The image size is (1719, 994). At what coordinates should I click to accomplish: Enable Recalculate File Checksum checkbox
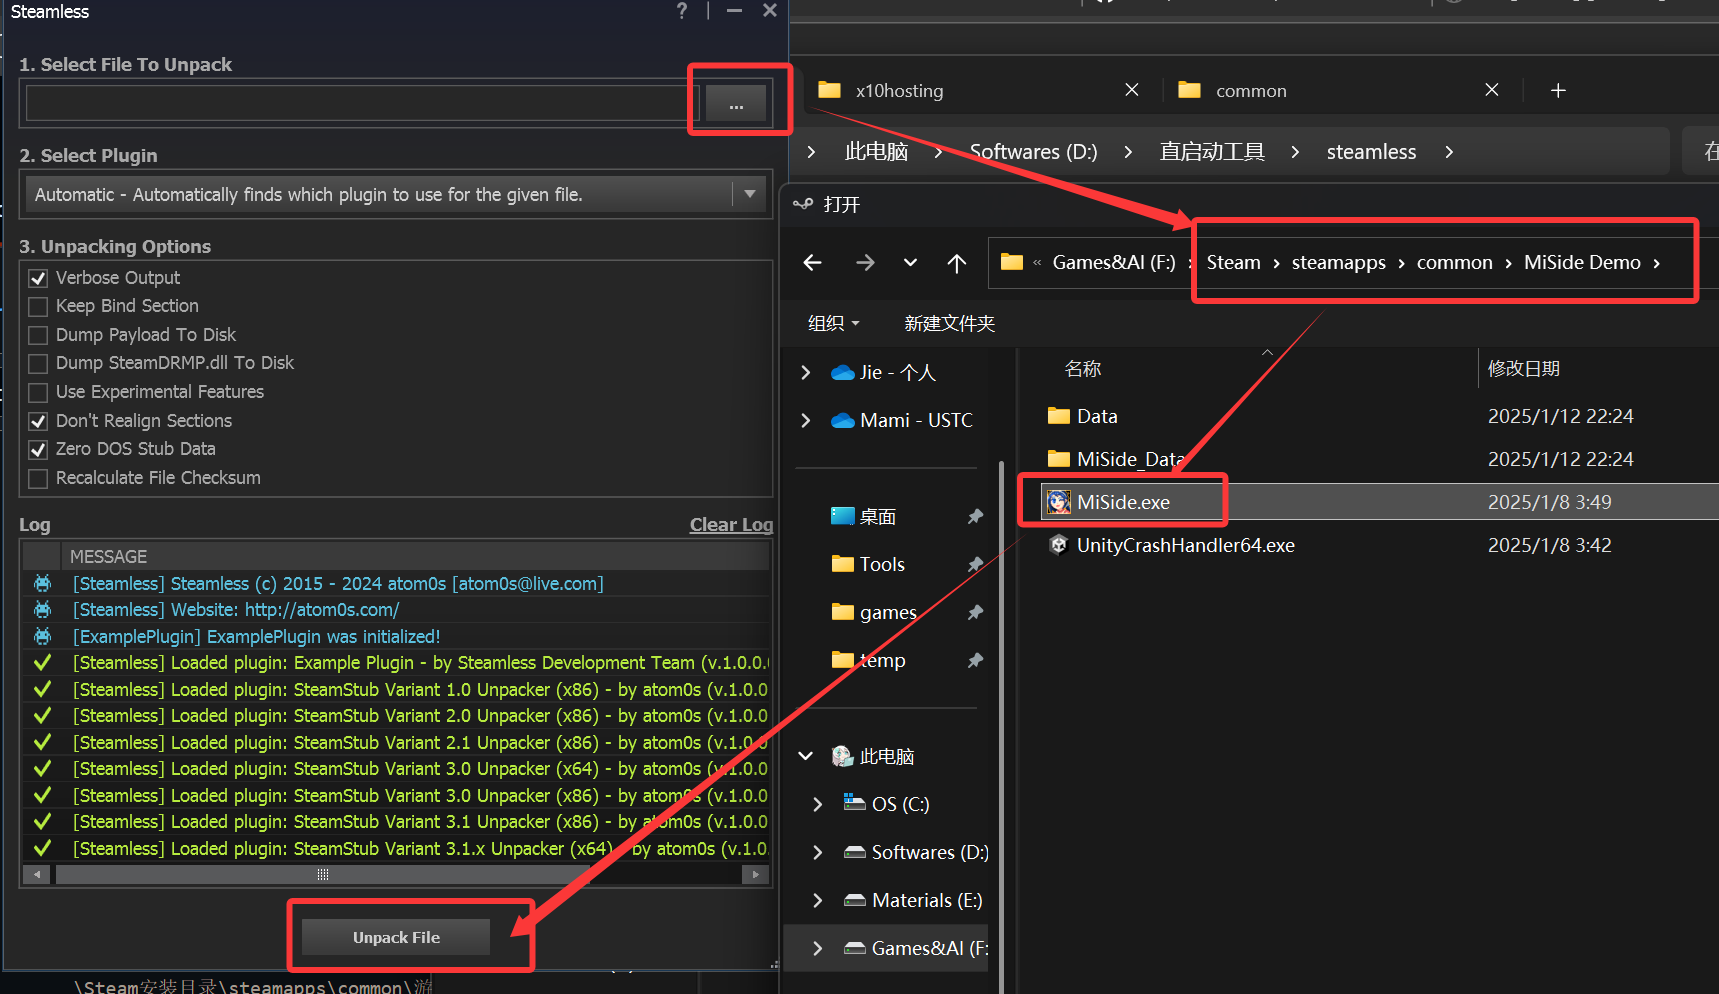click(38, 478)
